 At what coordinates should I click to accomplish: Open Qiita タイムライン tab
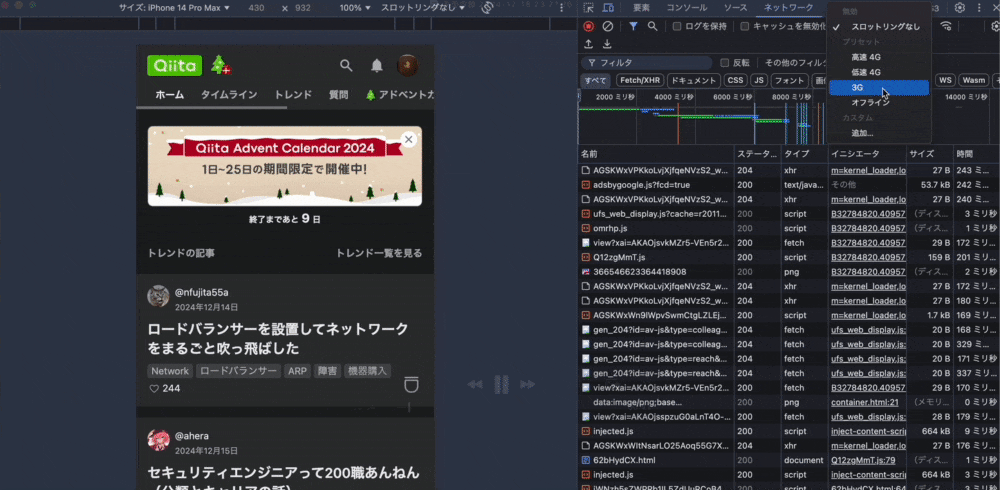[x=229, y=94]
